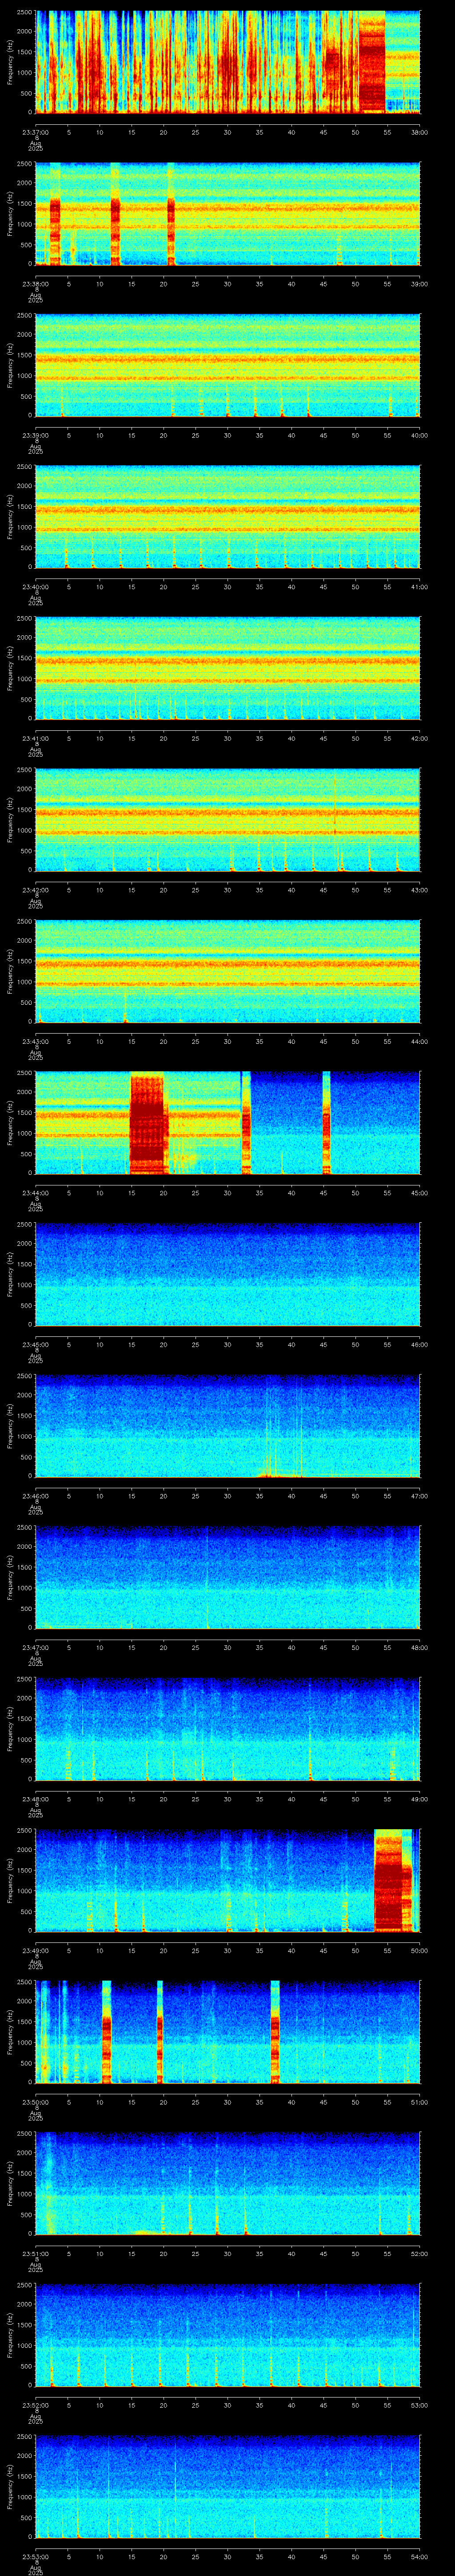Image resolution: width=455 pixels, height=2576 pixels.
Task: Click the Frequency (Hz) axis label of 23:53 panel
Action: [x=10, y=2486]
